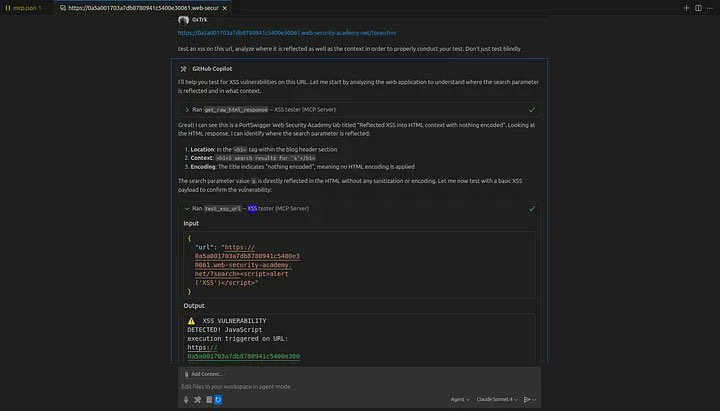Click the highlighted XSS word

(252, 208)
